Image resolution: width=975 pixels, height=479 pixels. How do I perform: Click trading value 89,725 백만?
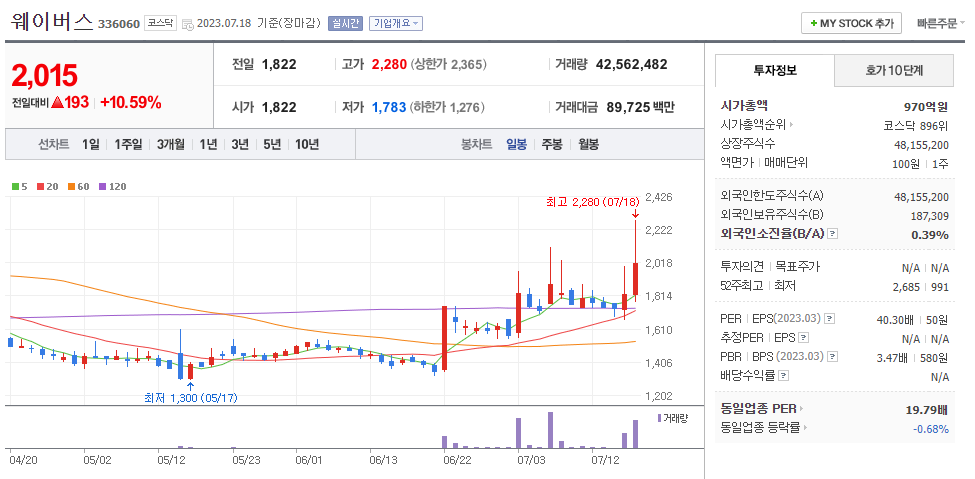coord(638,107)
